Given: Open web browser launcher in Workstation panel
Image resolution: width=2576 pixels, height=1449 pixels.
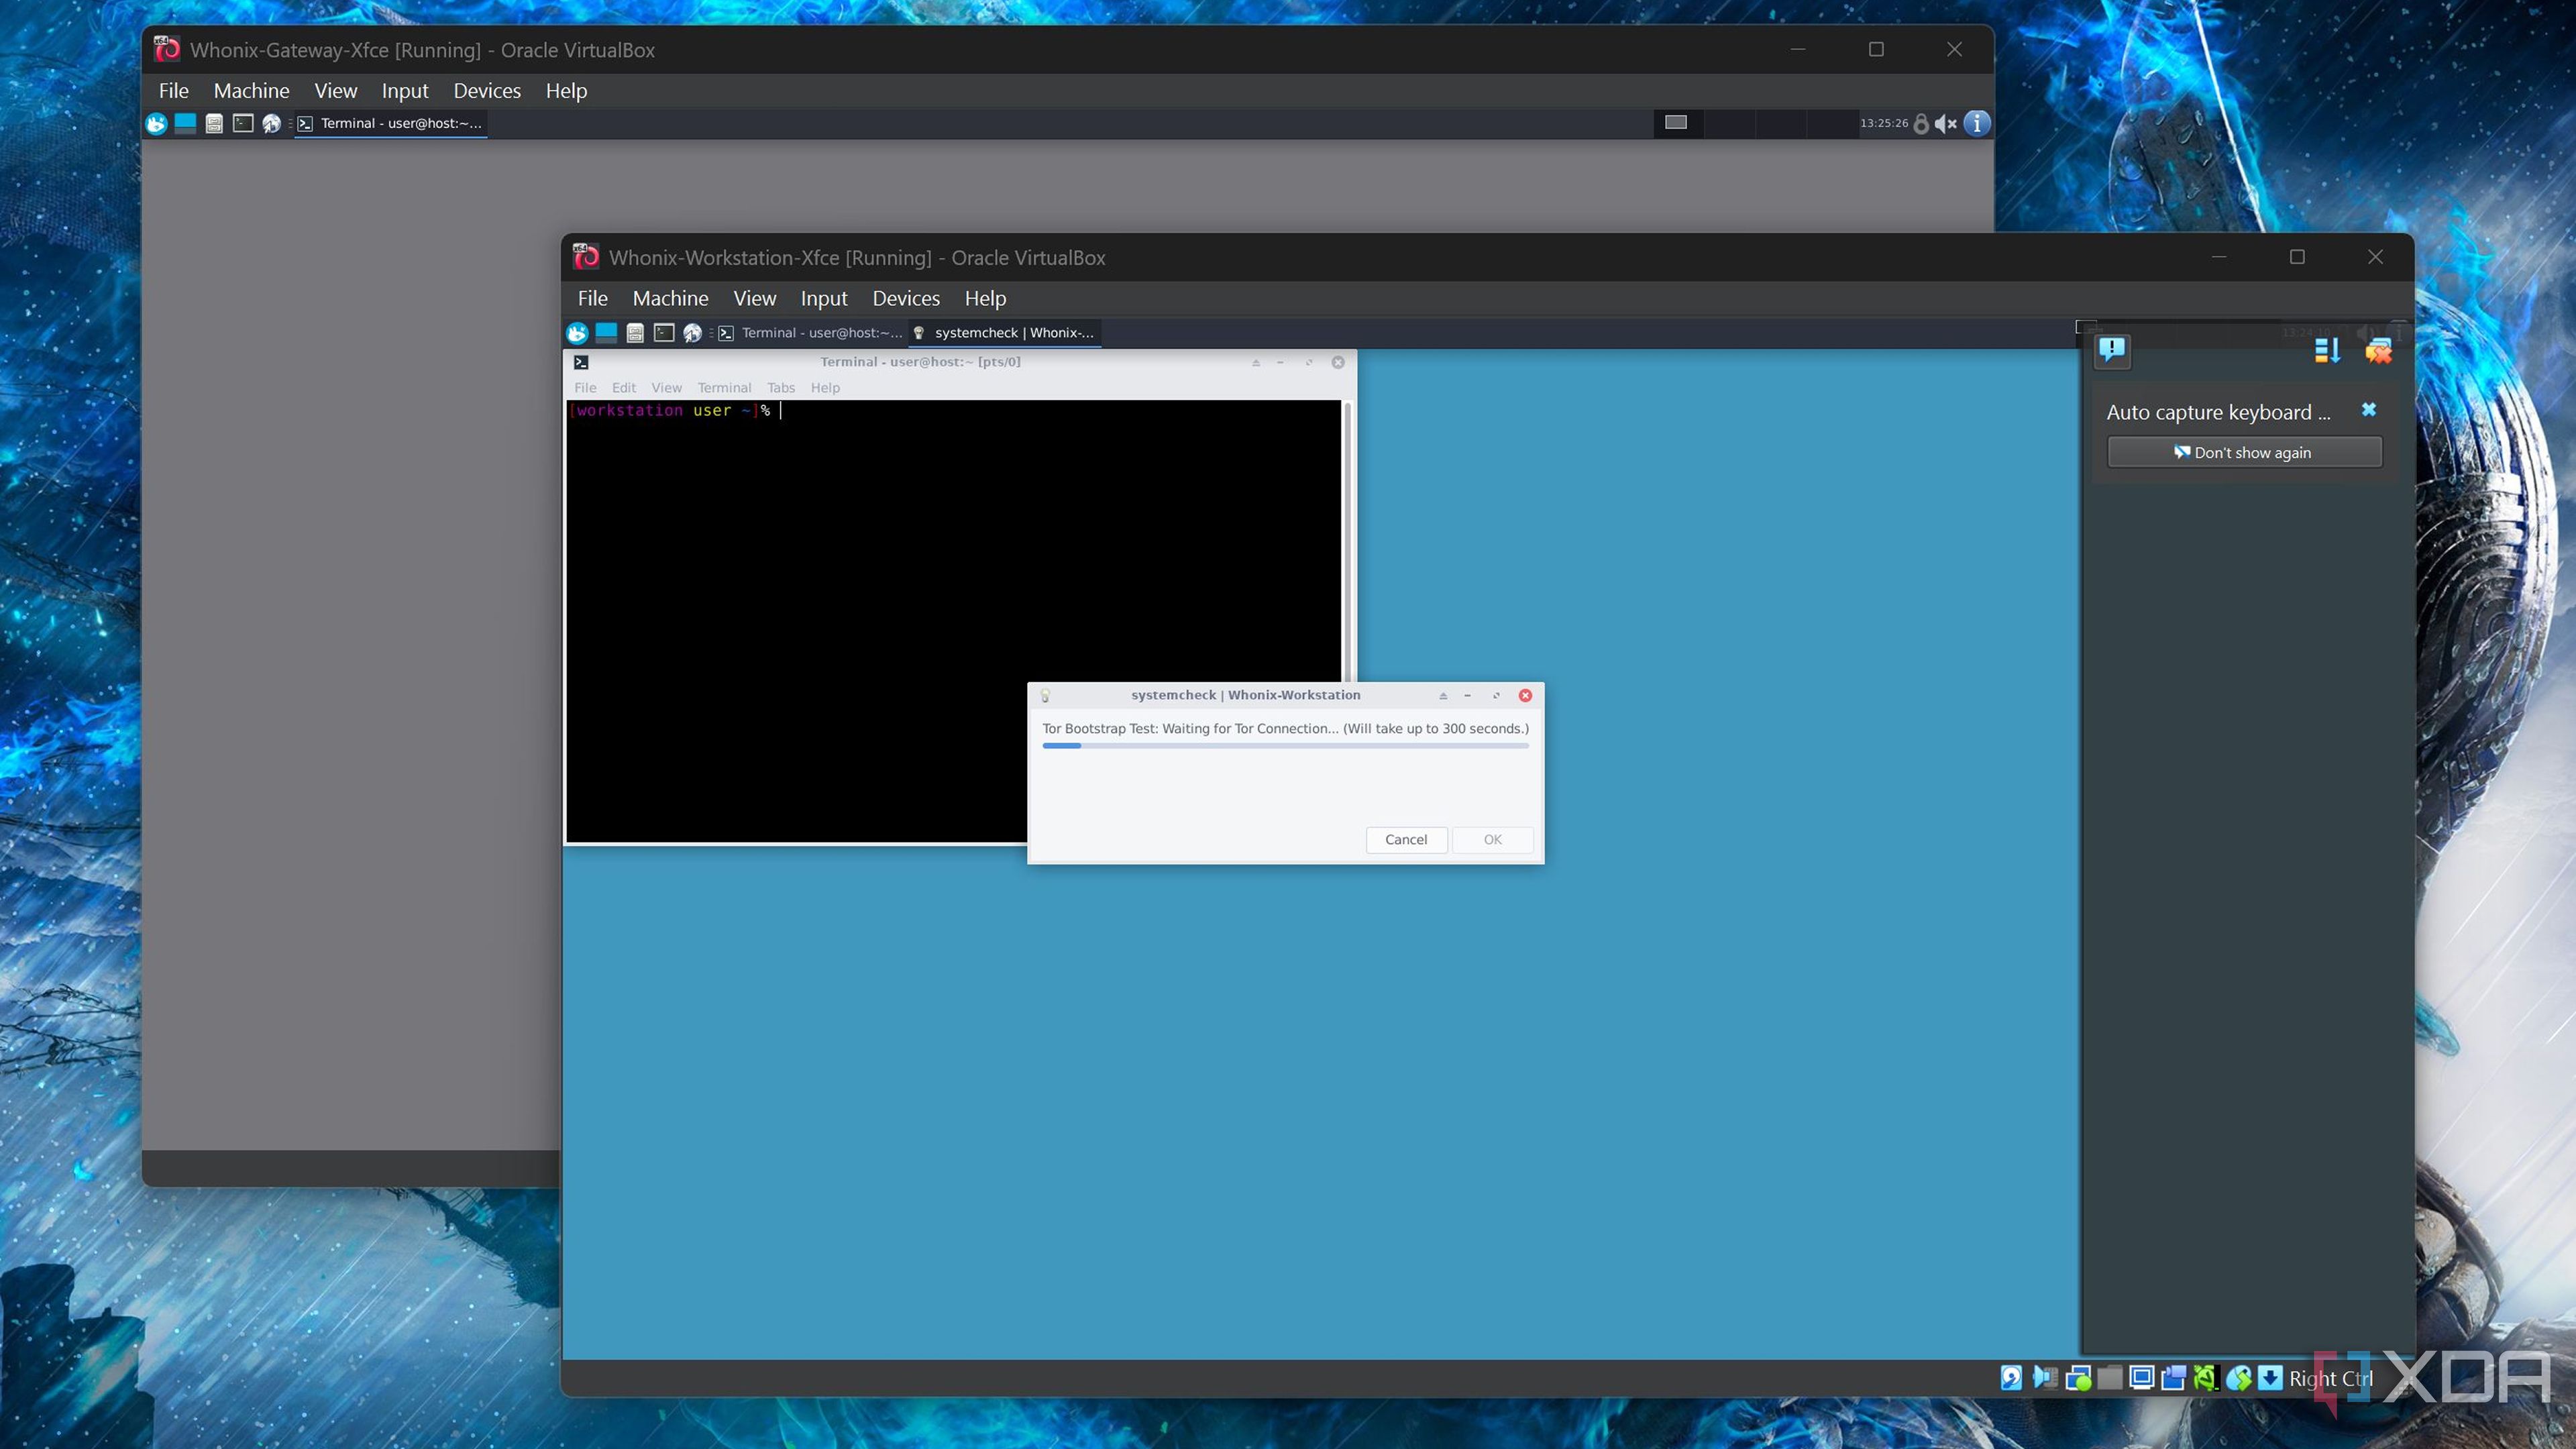Looking at the screenshot, I should [692, 333].
